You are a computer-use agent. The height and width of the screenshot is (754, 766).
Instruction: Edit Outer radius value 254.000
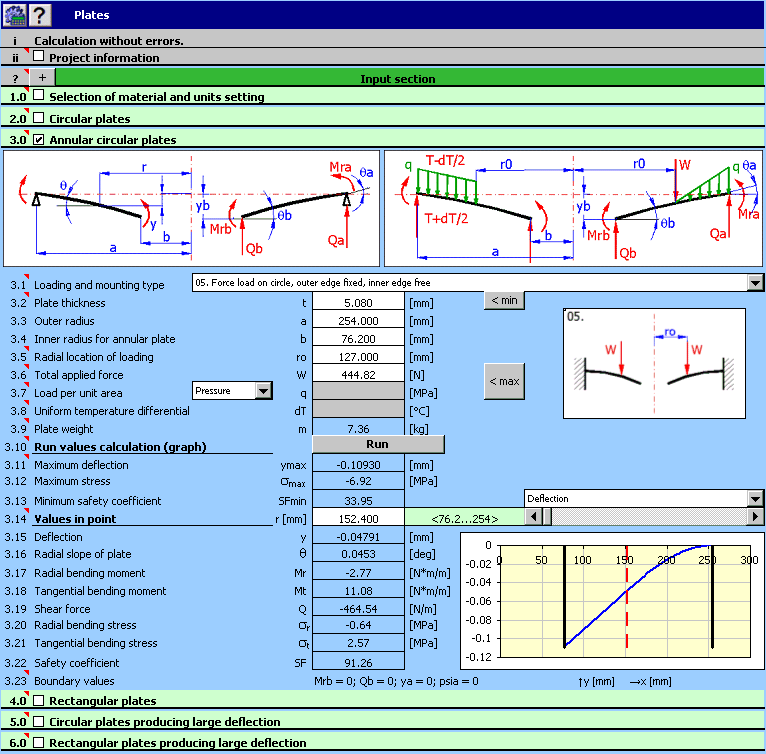coord(358,321)
